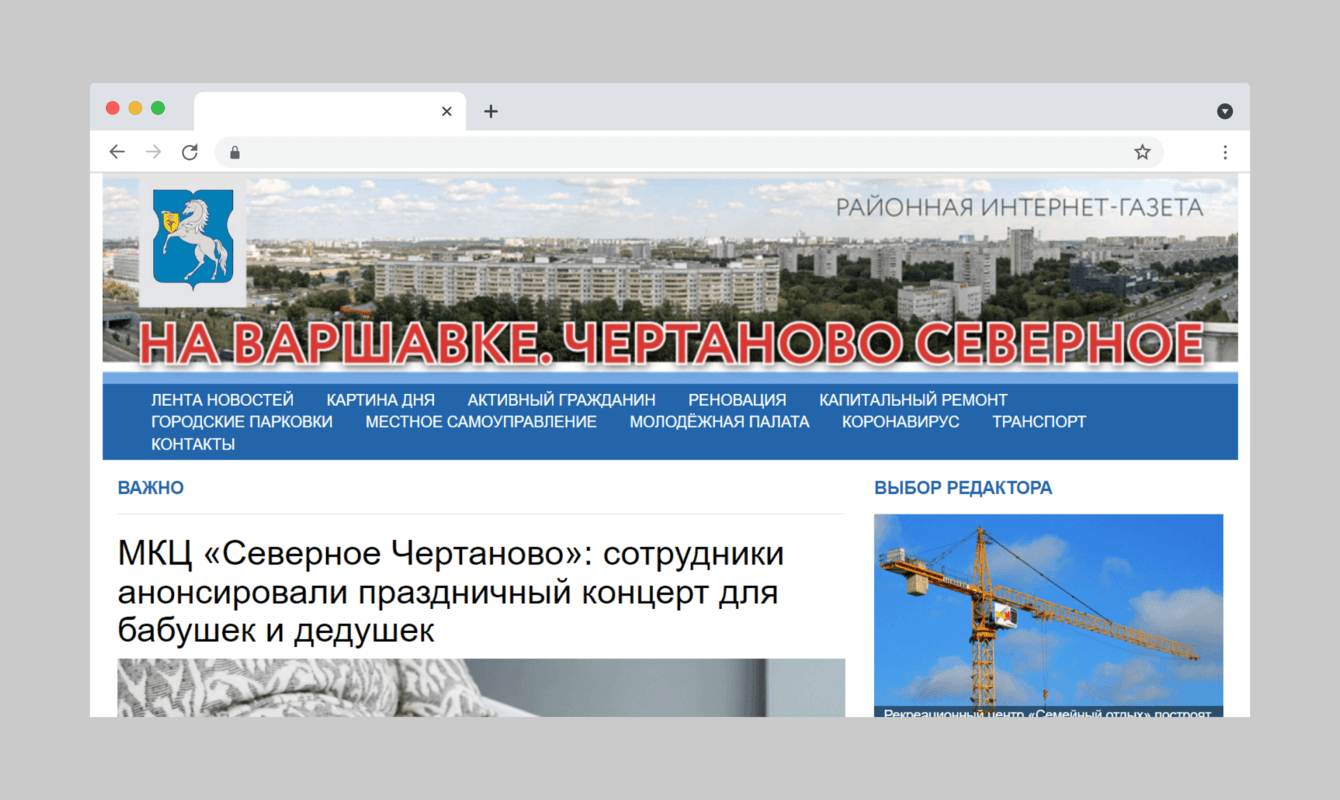1340x800 pixels.
Task: Close the current browser tab
Action: click(446, 111)
